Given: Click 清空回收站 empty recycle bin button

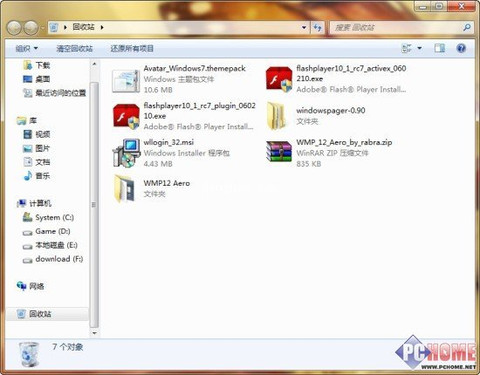Looking at the screenshot, I should pos(74,49).
